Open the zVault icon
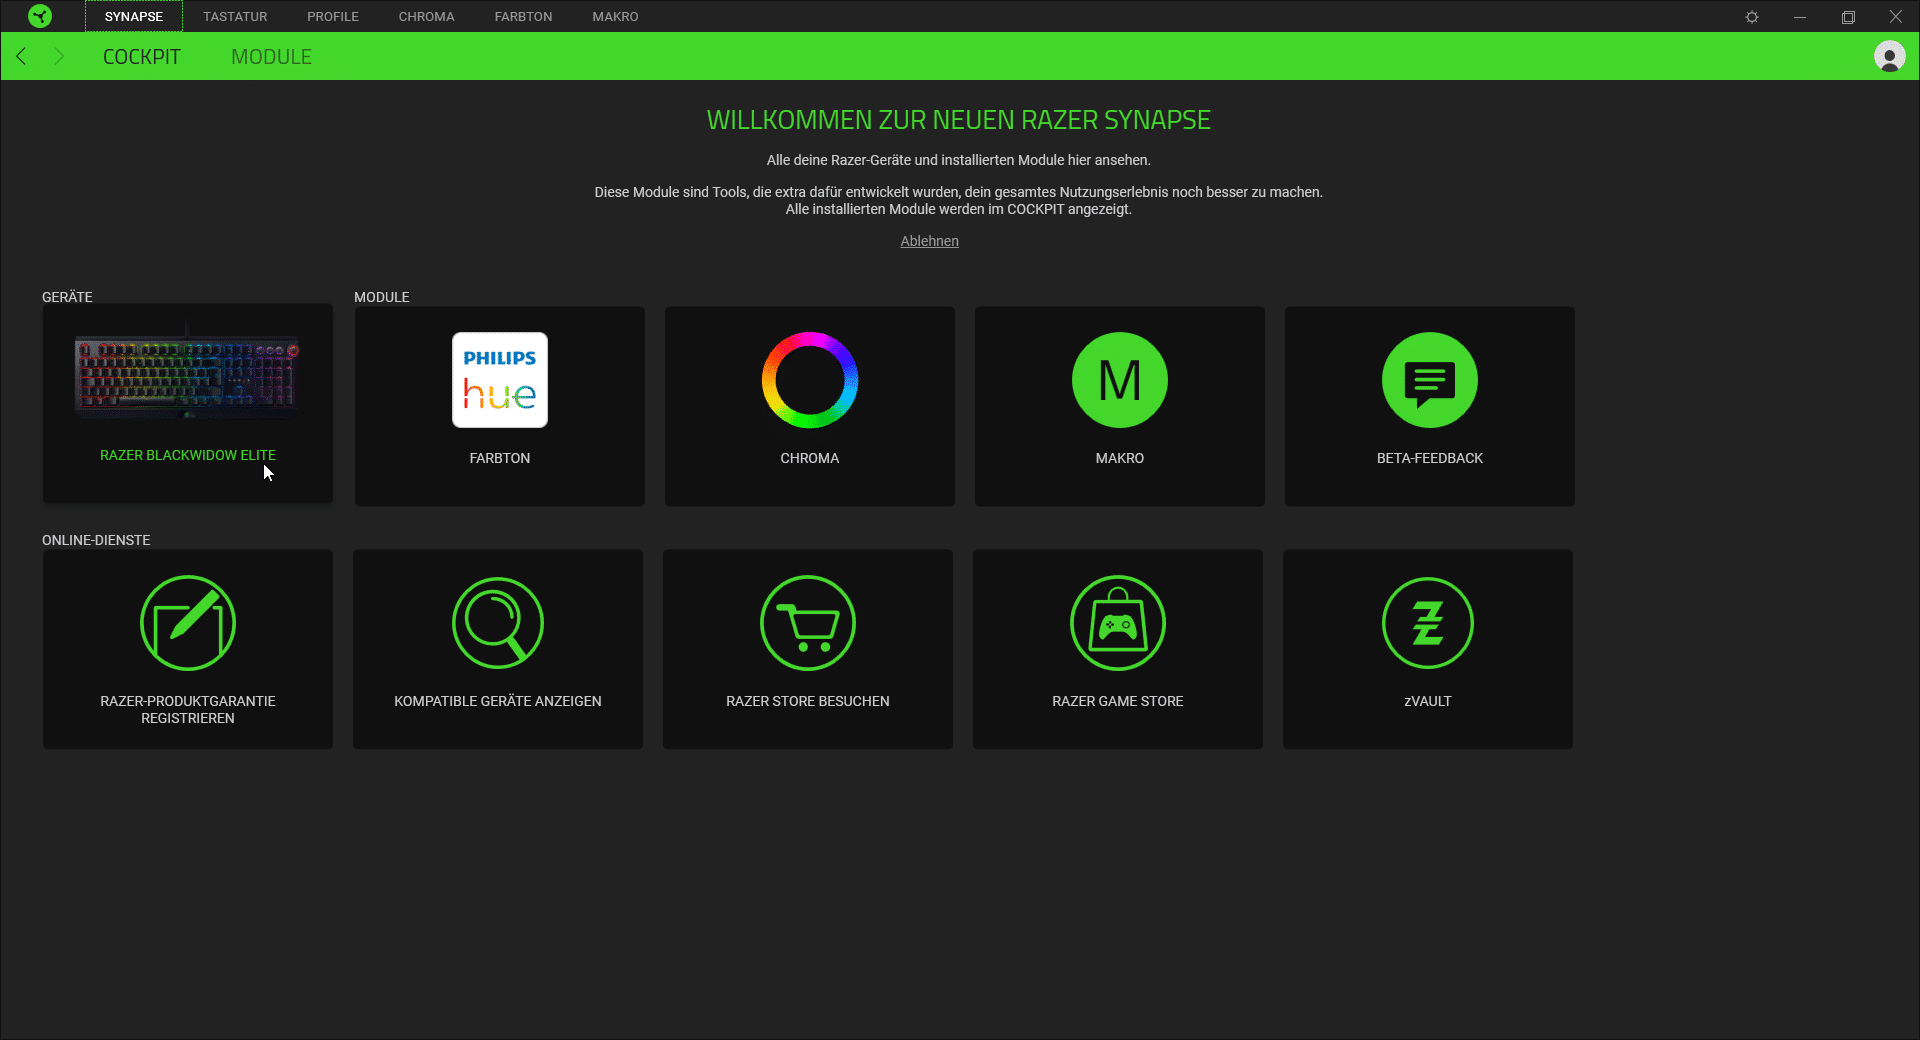Image resolution: width=1920 pixels, height=1040 pixels. point(1427,623)
